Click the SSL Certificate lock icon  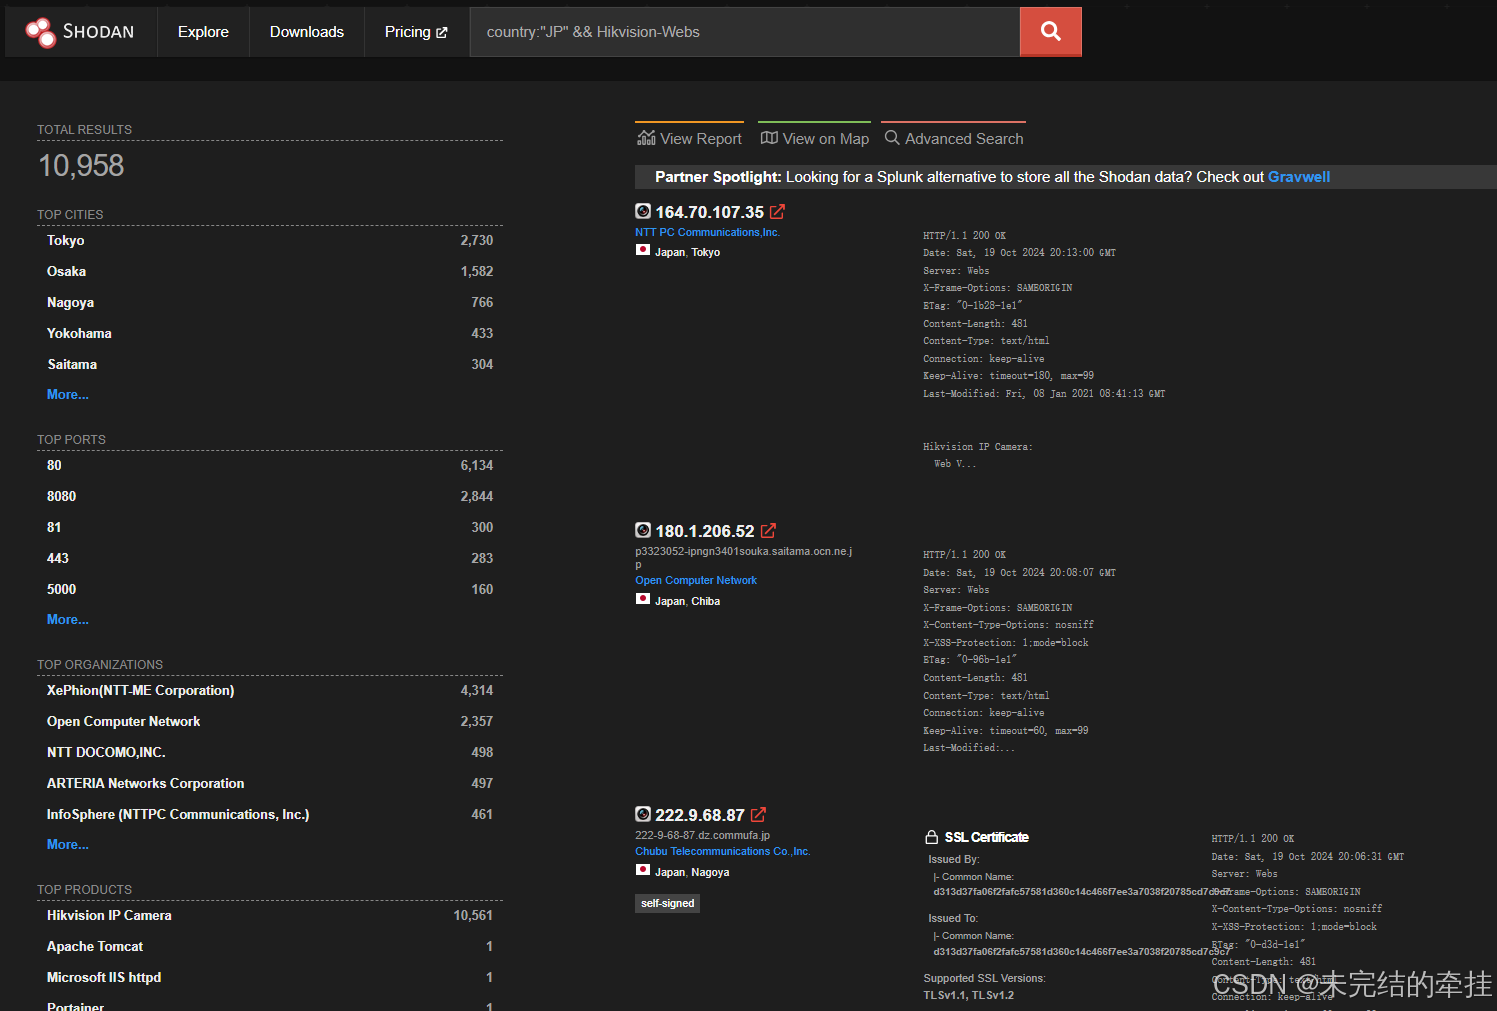pos(932,837)
